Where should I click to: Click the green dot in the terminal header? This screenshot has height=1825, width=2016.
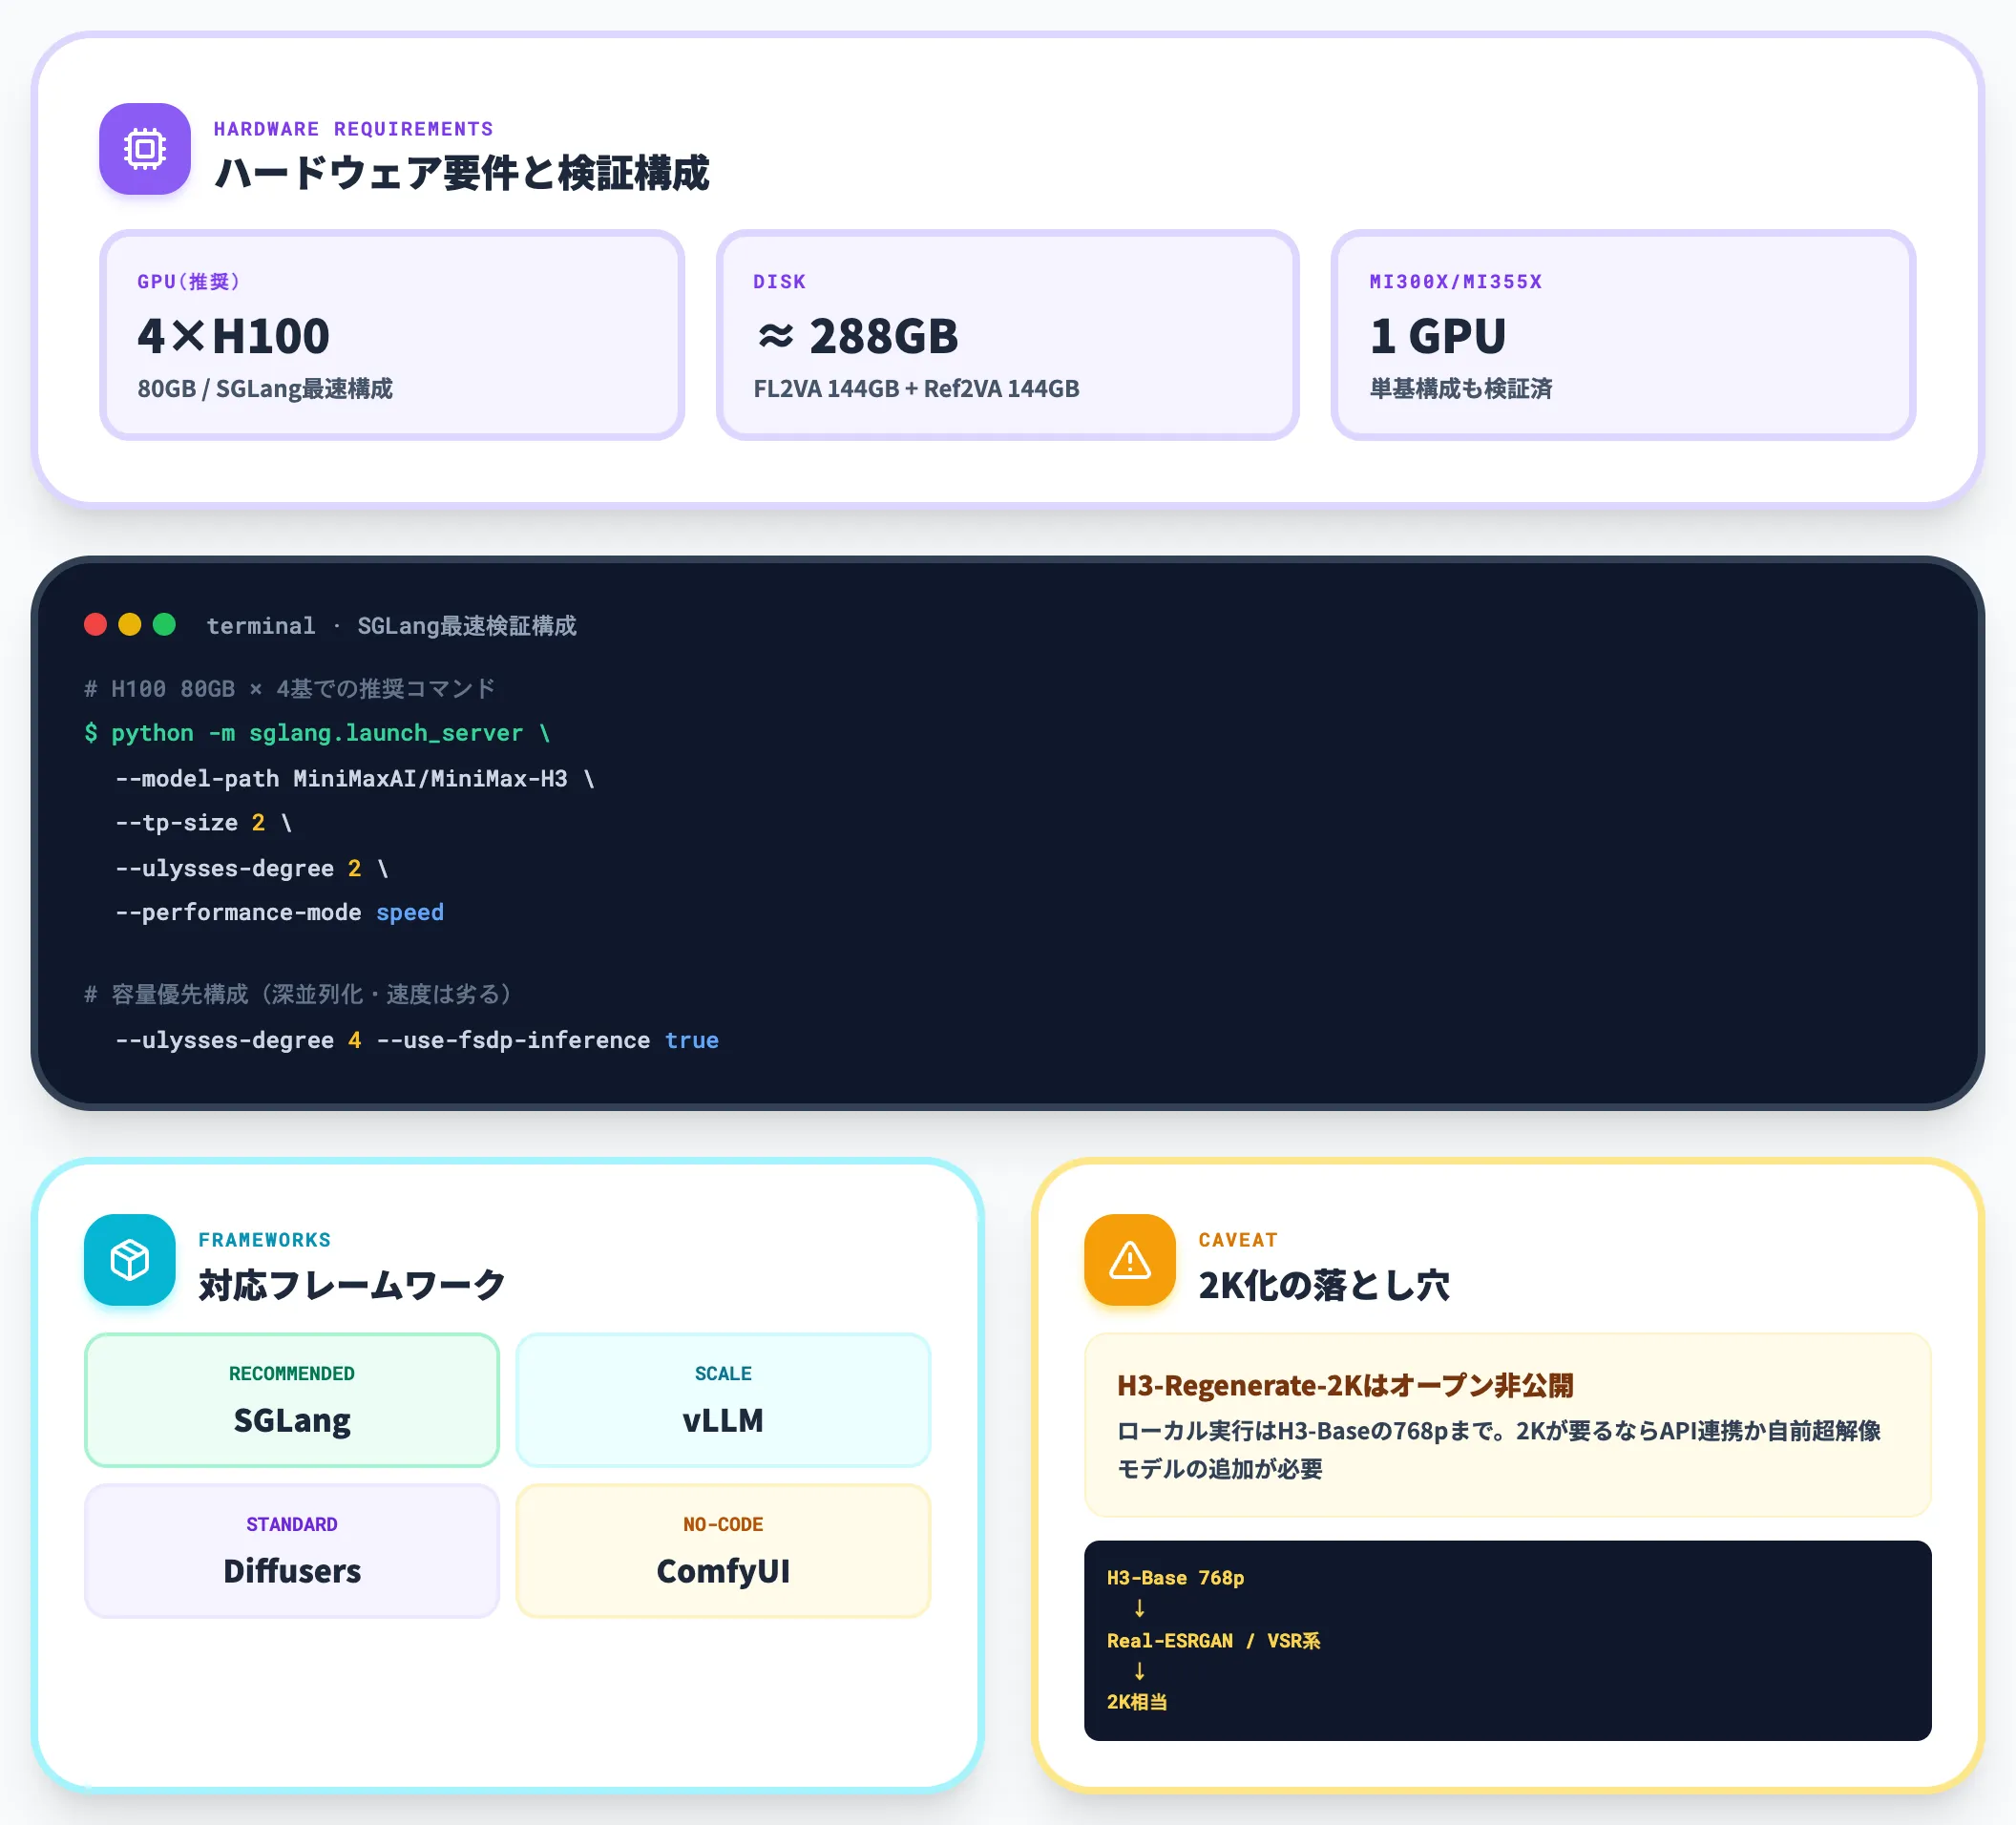[164, 625]
